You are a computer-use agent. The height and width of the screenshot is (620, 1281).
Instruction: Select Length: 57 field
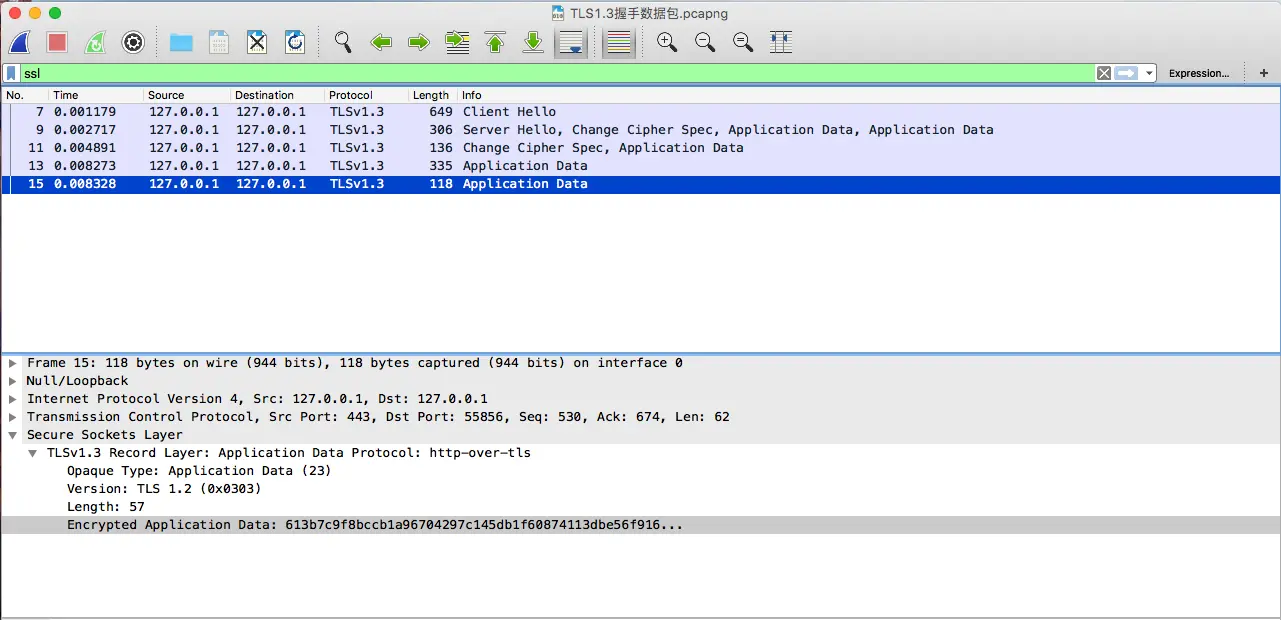pos(106,507)
